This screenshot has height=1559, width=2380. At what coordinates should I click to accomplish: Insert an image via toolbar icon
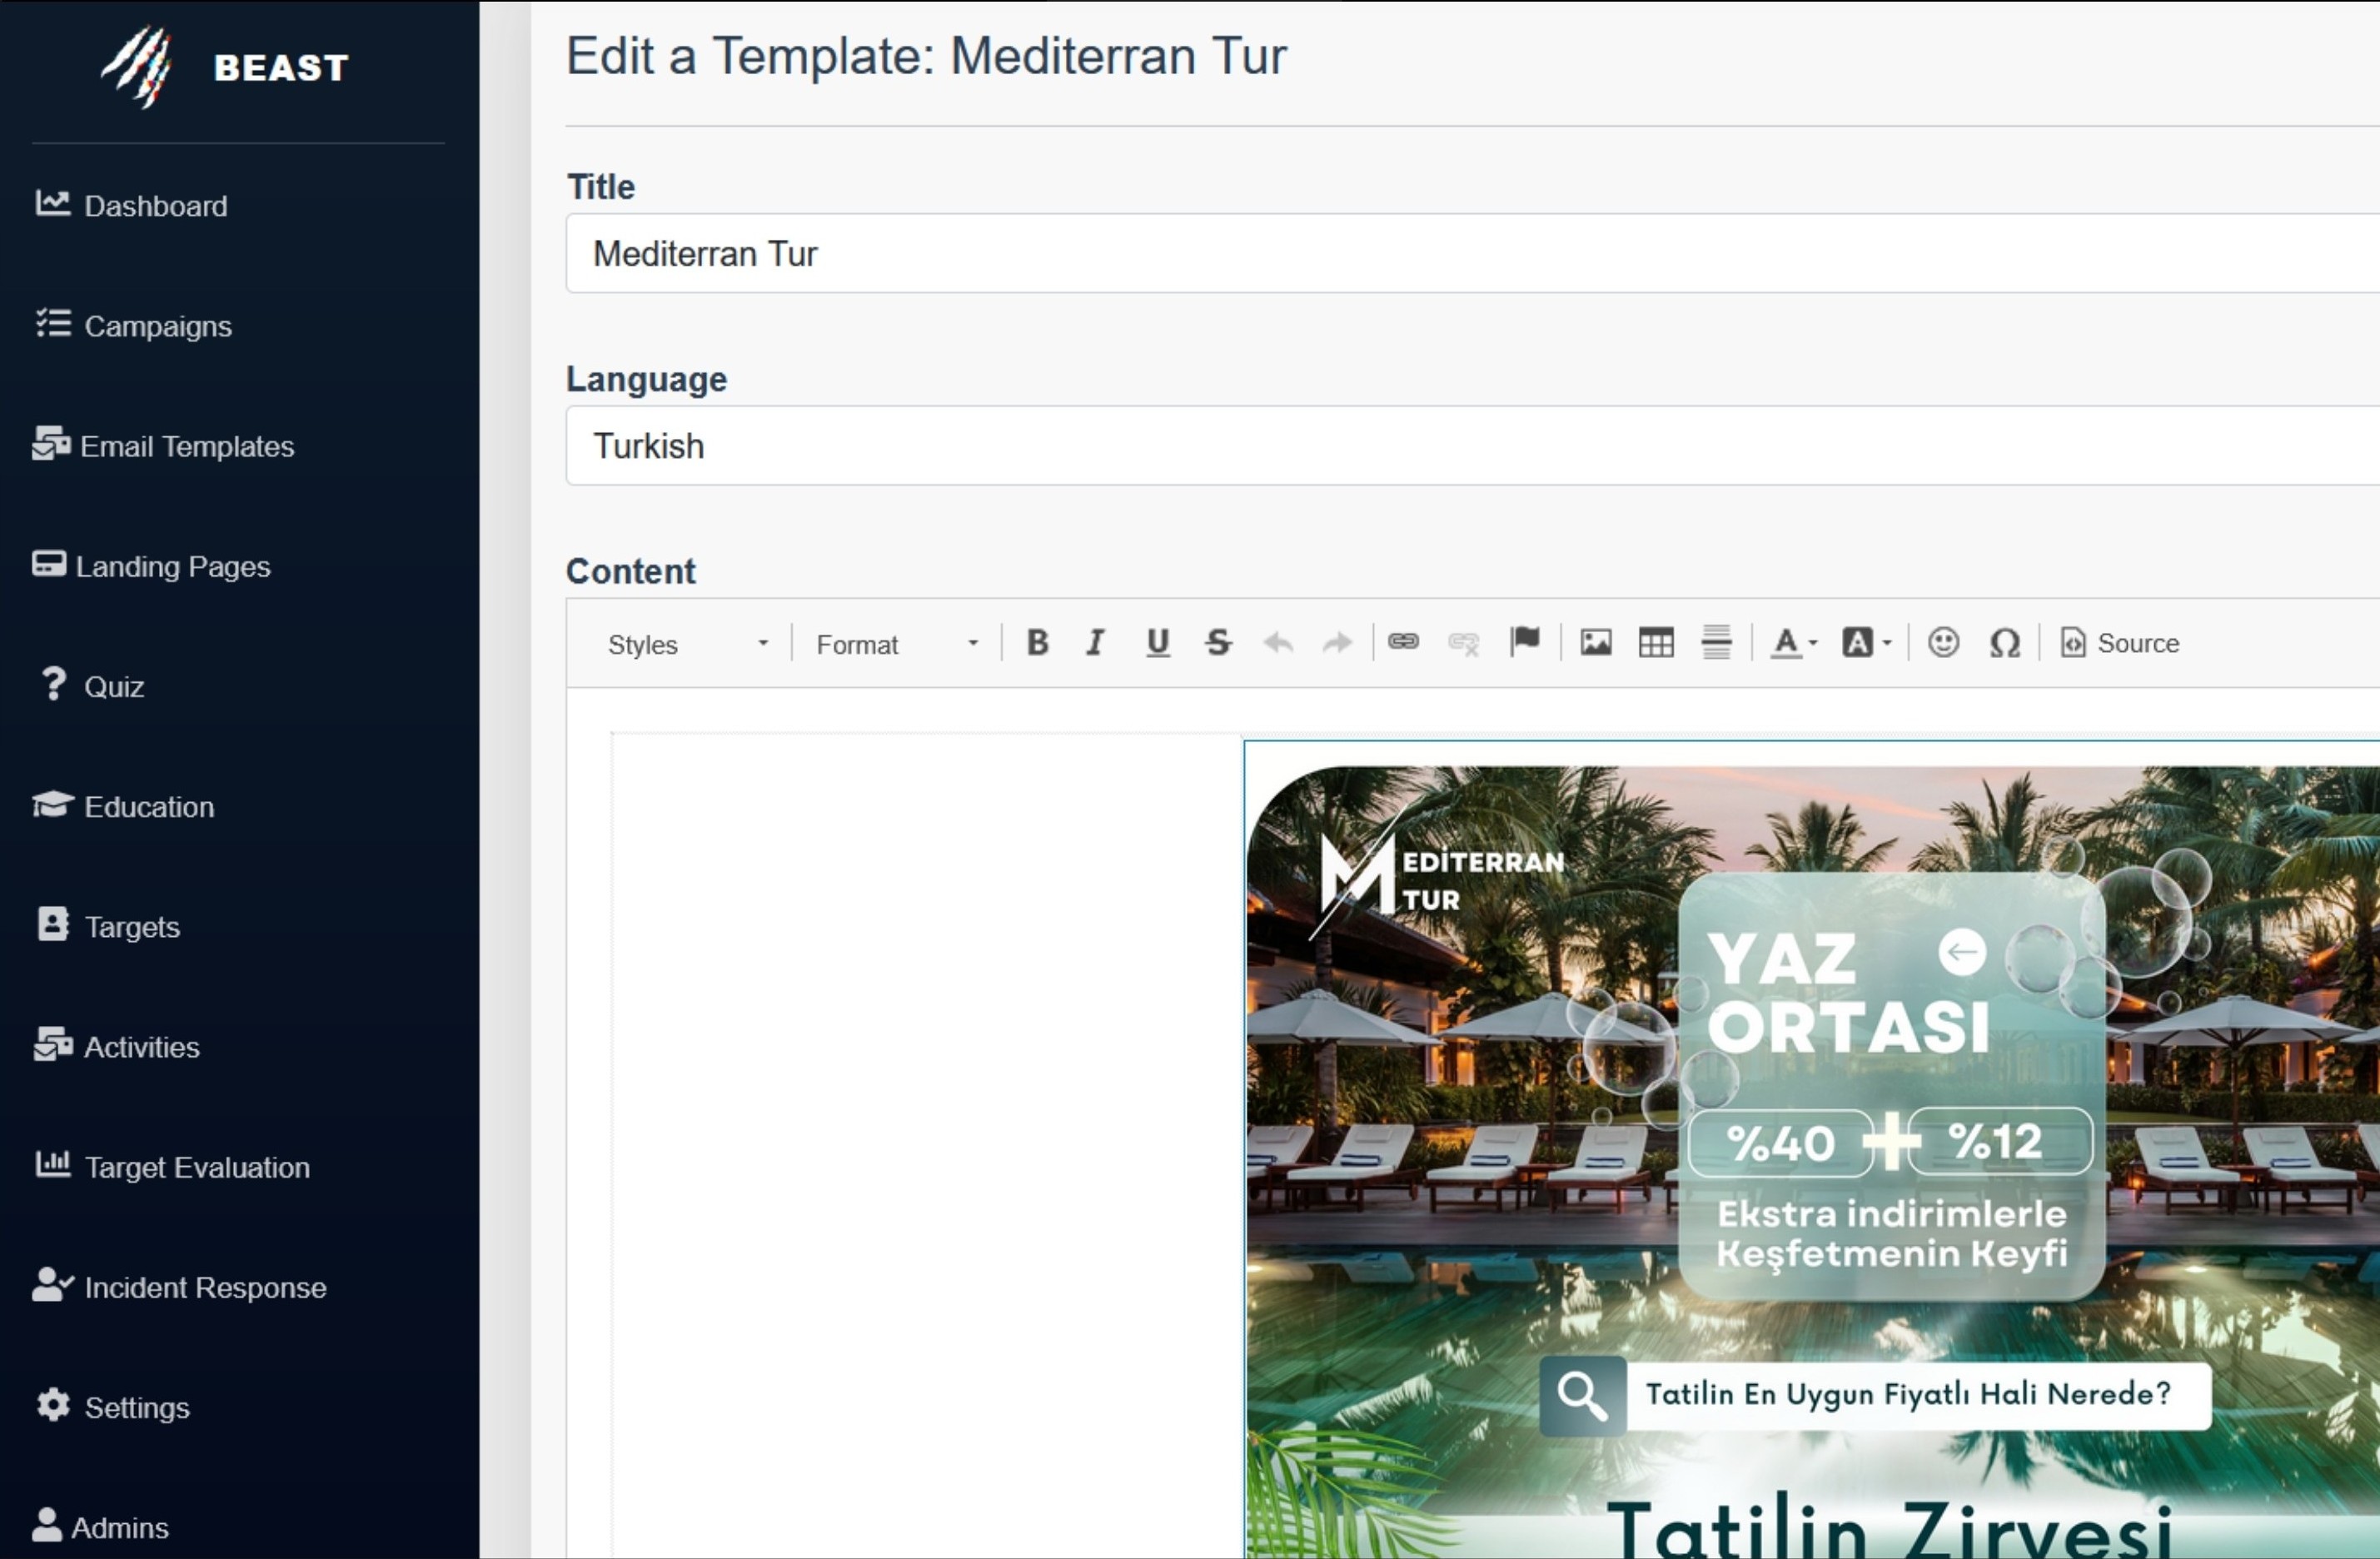pos(1596,643)
